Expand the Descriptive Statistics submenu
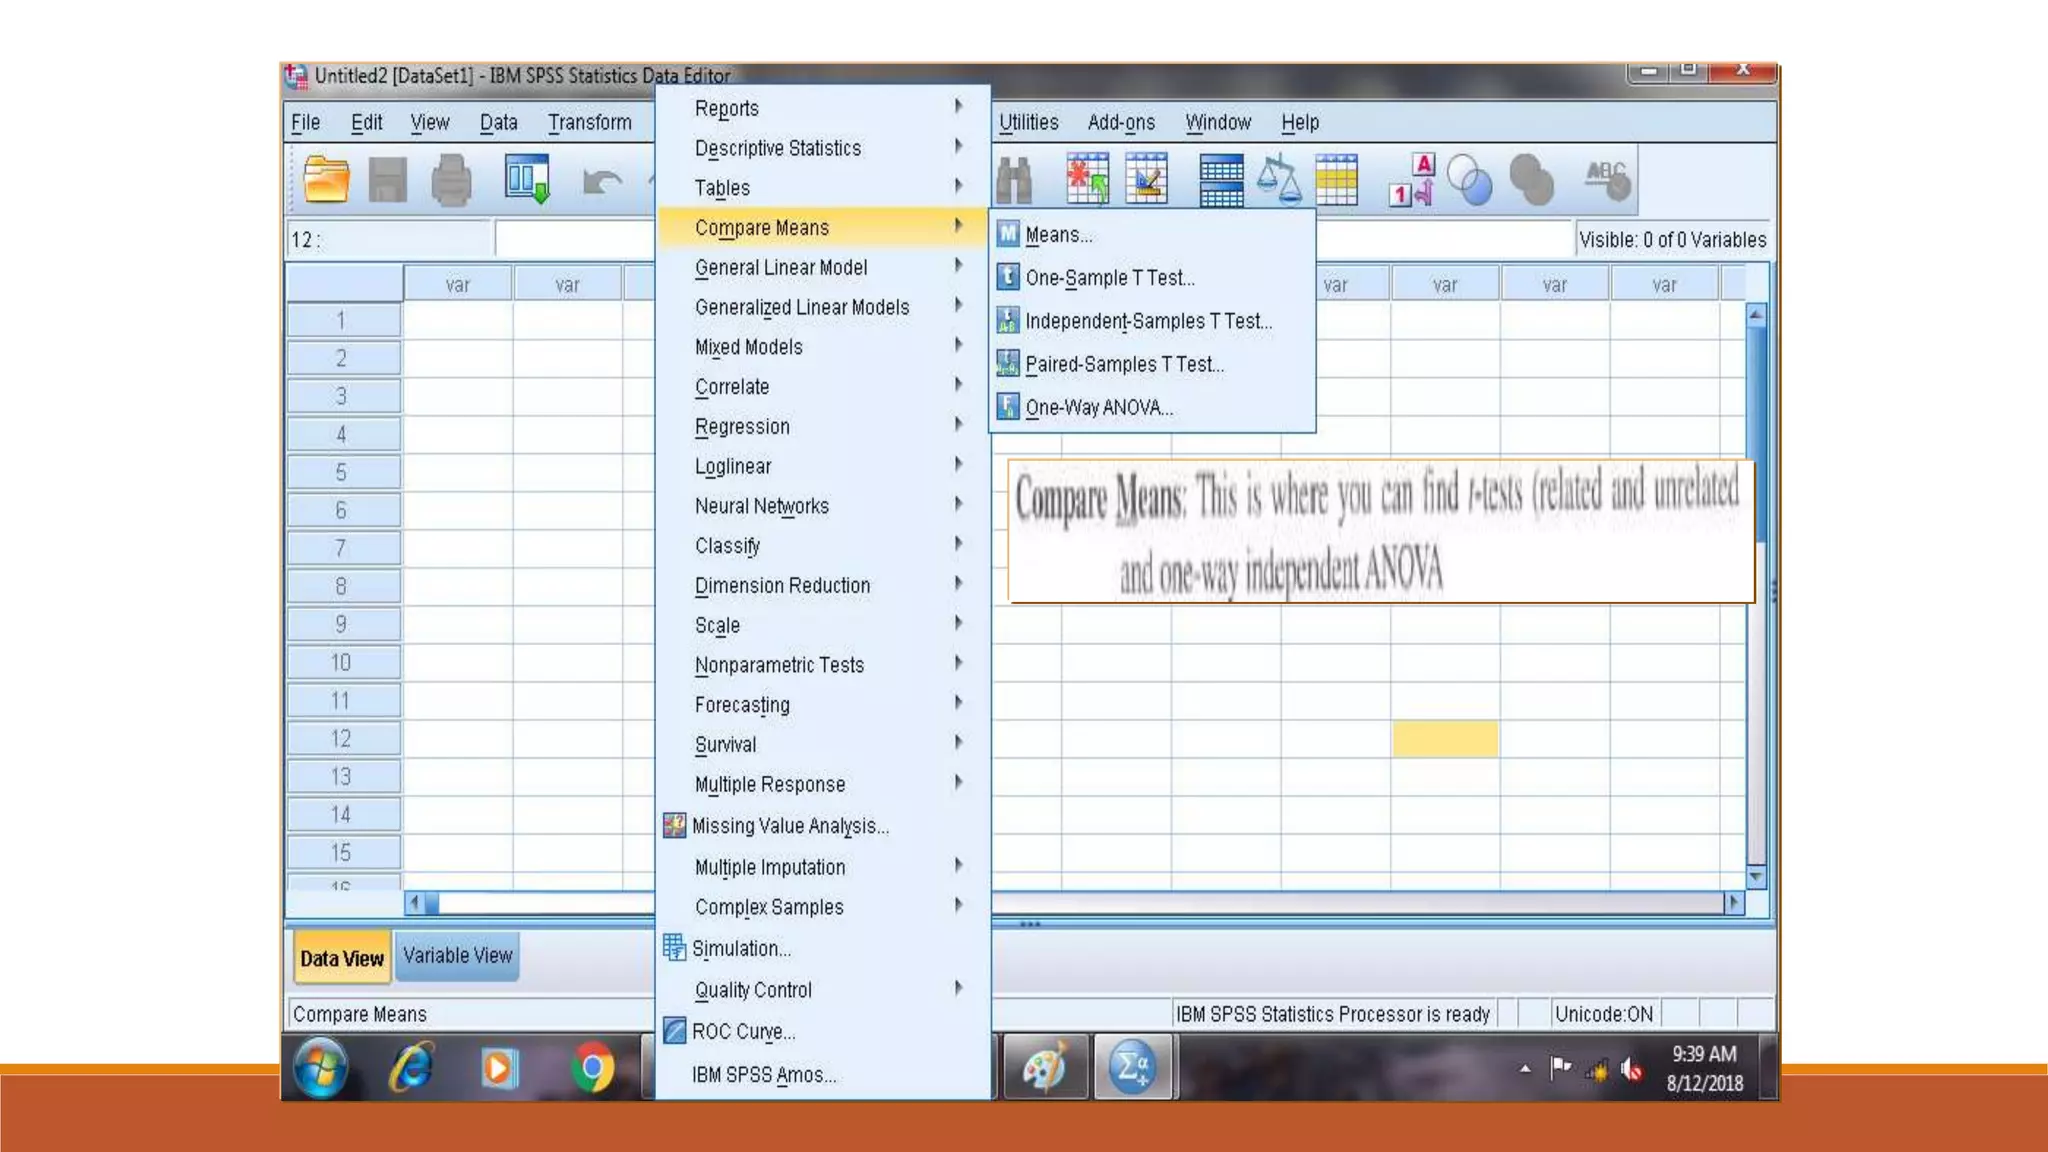2048x1152 pixels. 778,148
